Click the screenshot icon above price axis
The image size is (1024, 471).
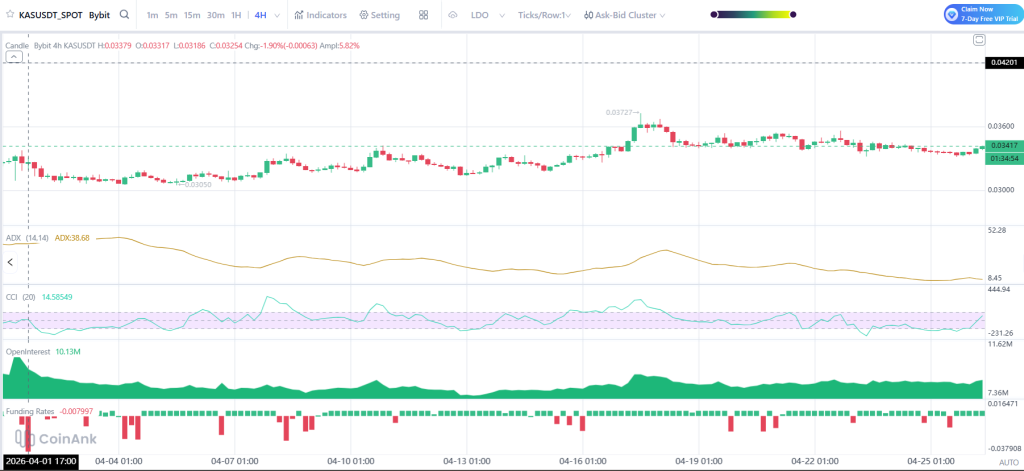click(x=980, y=39)
